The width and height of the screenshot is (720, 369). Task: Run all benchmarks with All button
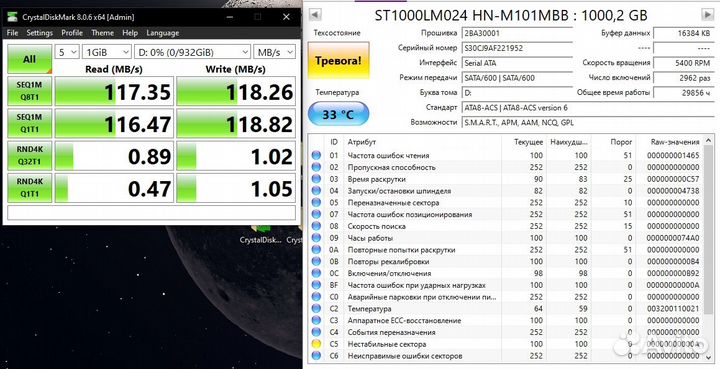point(30,59)
